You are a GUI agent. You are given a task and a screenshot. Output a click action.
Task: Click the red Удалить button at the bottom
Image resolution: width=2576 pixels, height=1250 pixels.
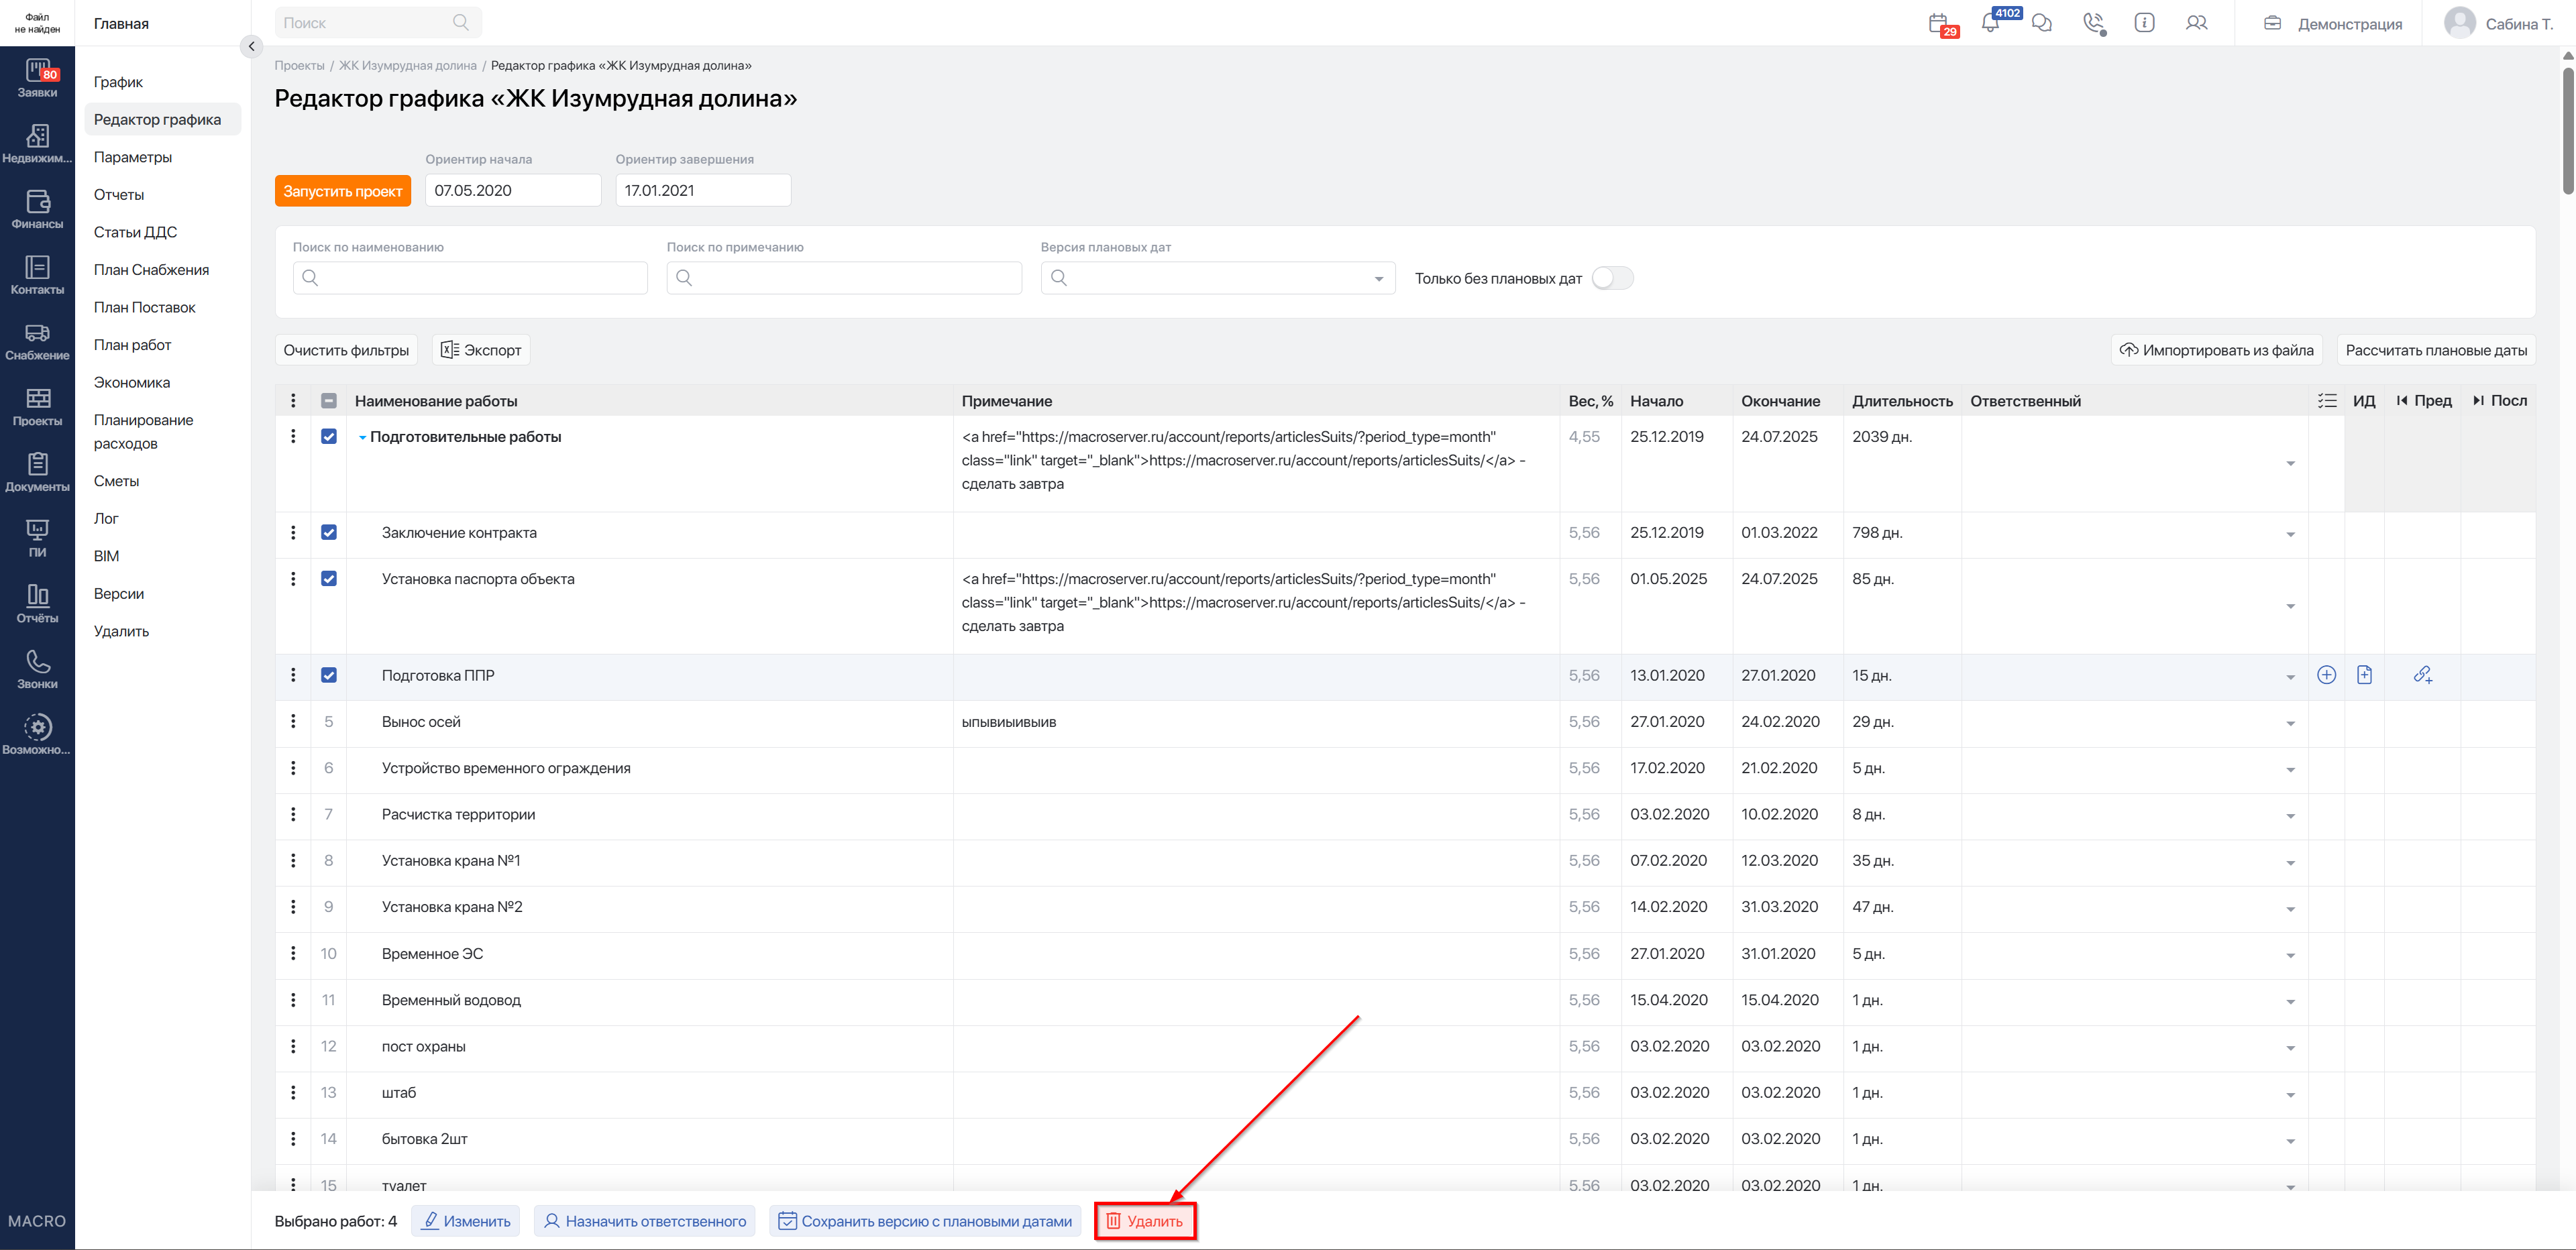1145,1221
